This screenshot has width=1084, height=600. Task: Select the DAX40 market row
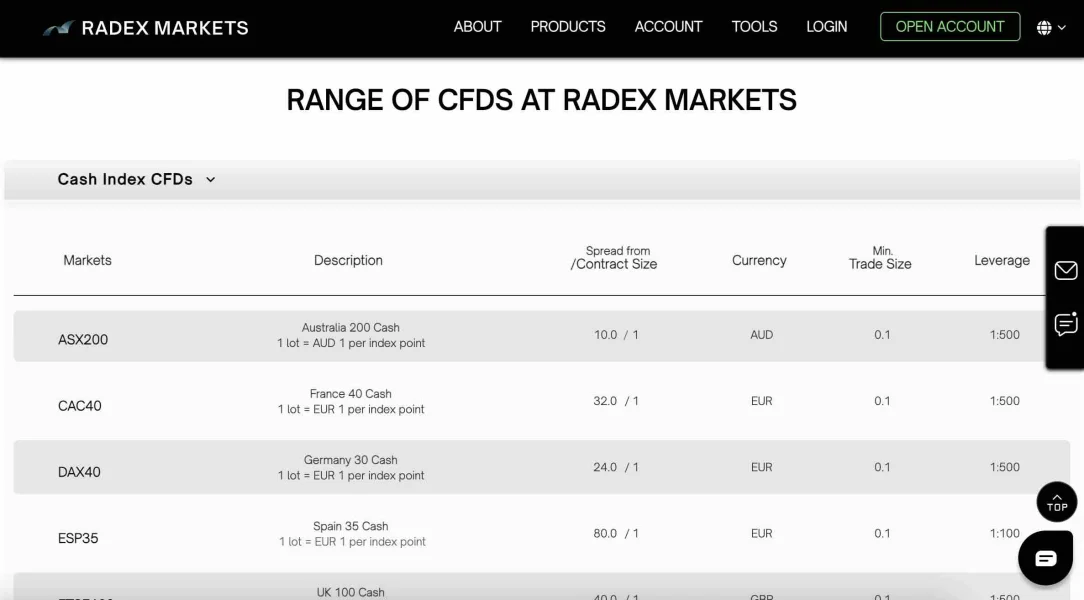[80, 472]
